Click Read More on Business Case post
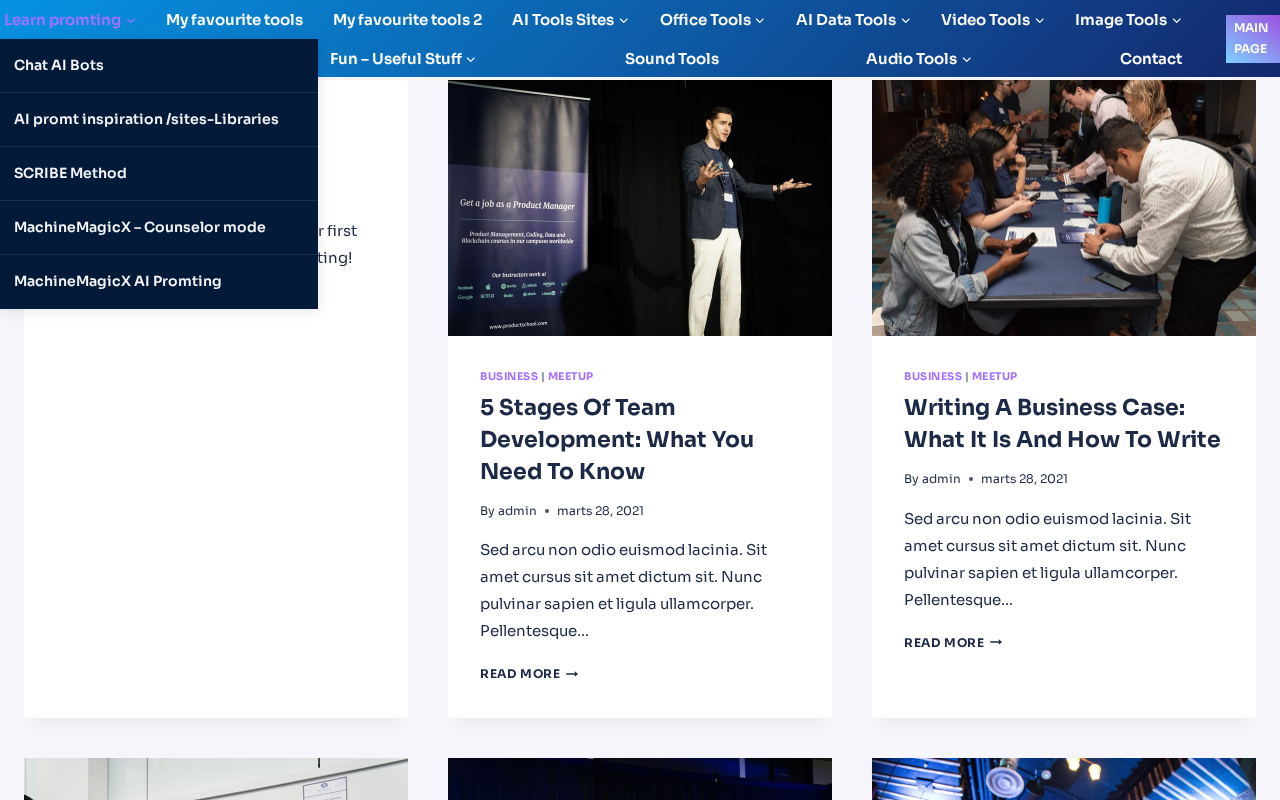Viewport: 1280px width, 800px height. (x=953, y=643)
